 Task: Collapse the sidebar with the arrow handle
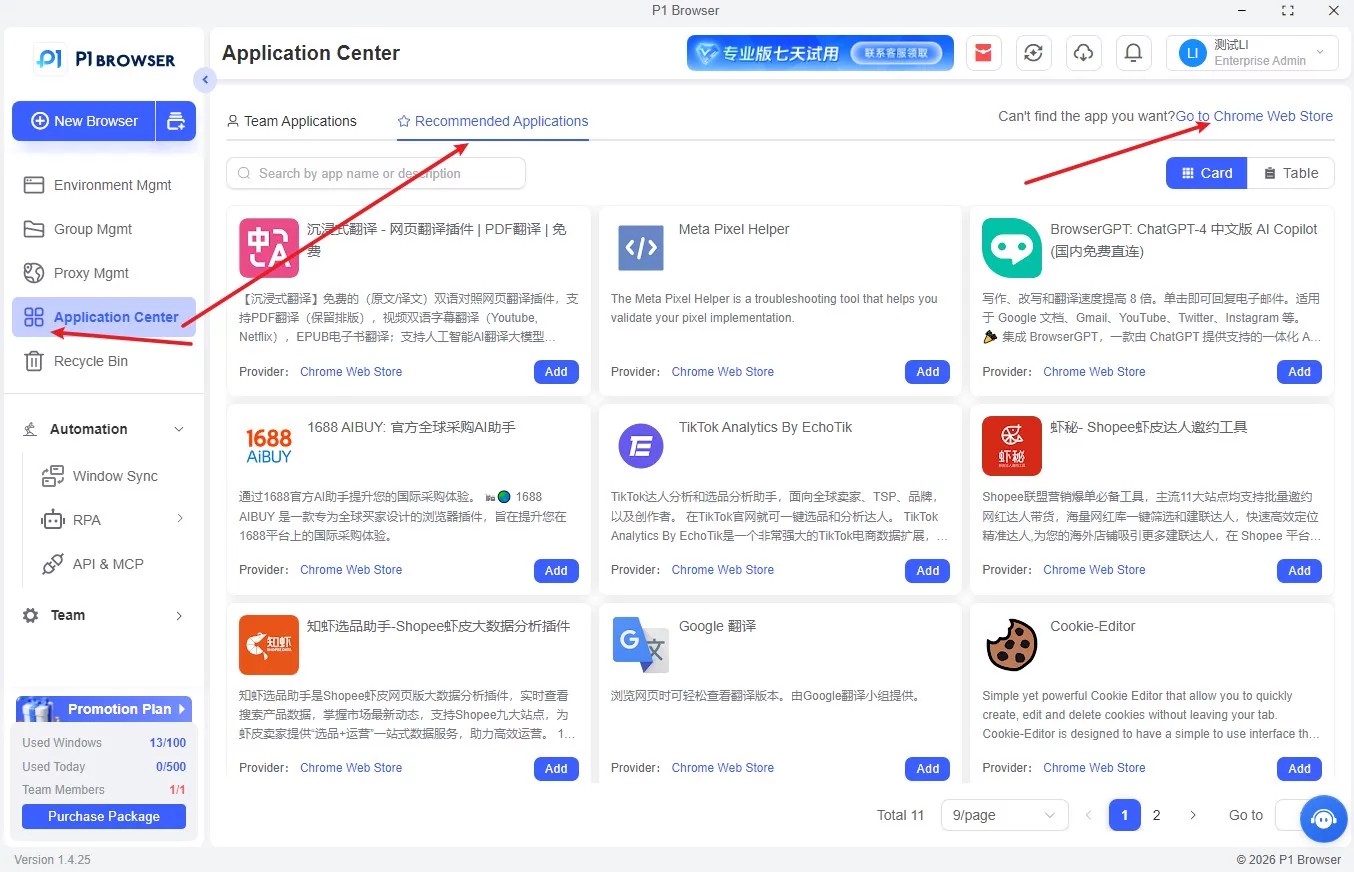click(x=205, y=80)
